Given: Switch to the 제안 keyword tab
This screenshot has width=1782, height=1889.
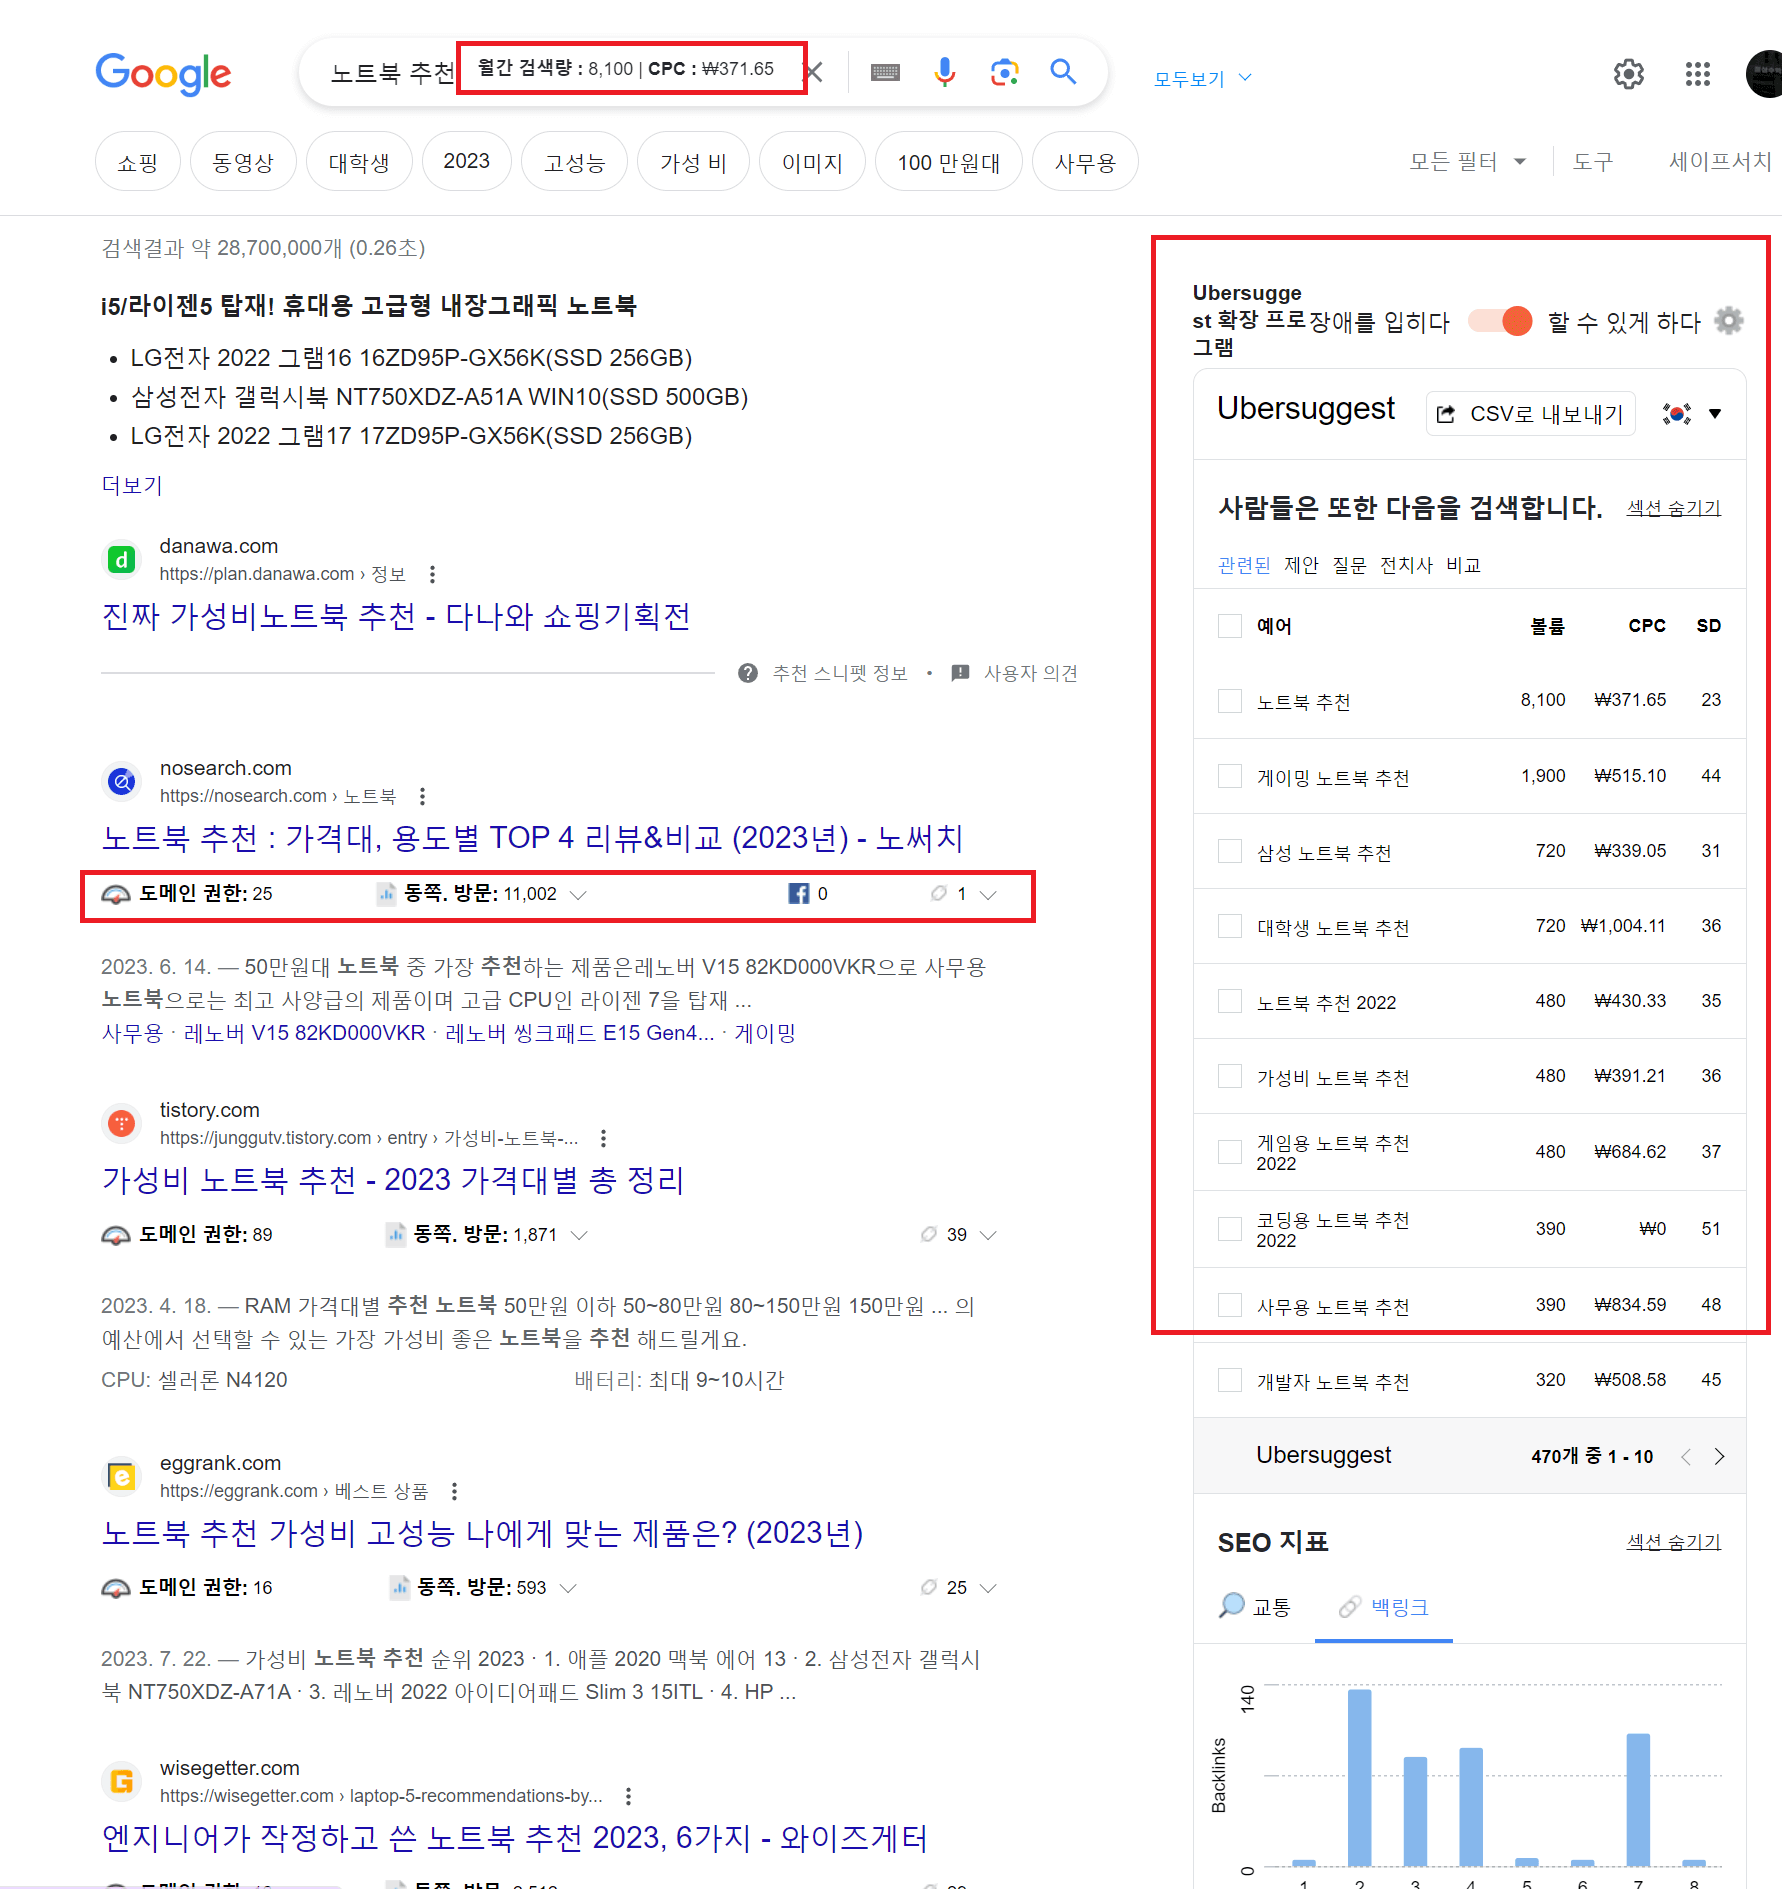Looking at the screenshot, I should pos(1301,565).
